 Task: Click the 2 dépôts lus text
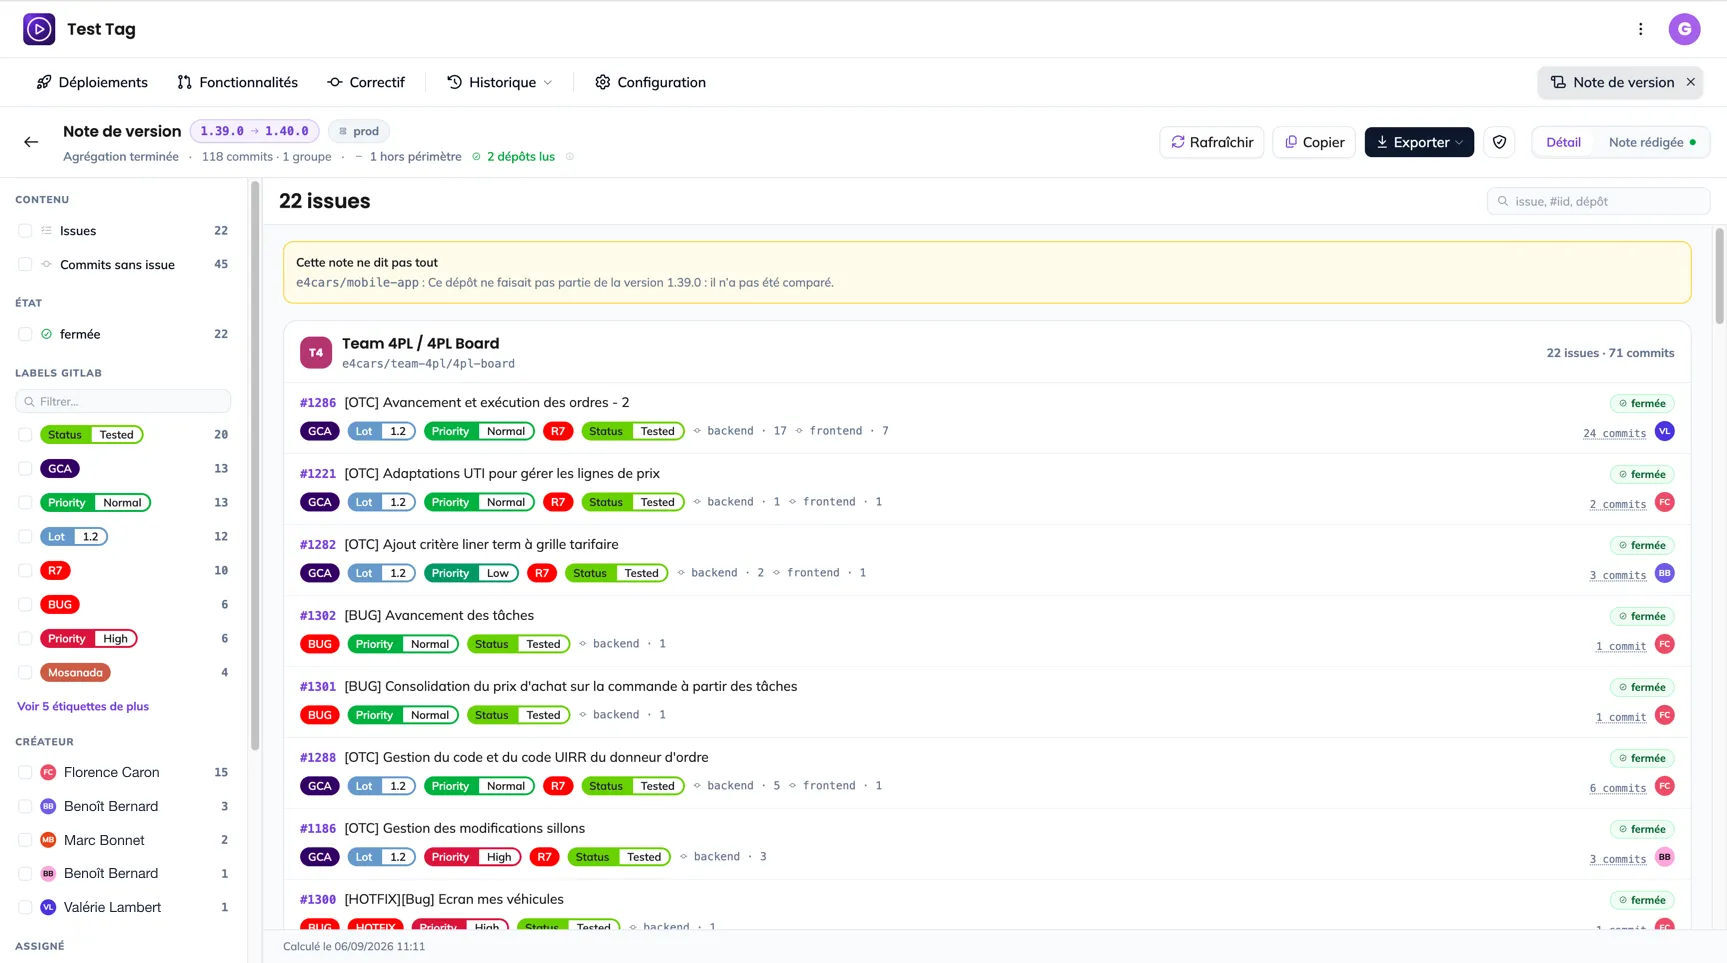coord(520,156)
